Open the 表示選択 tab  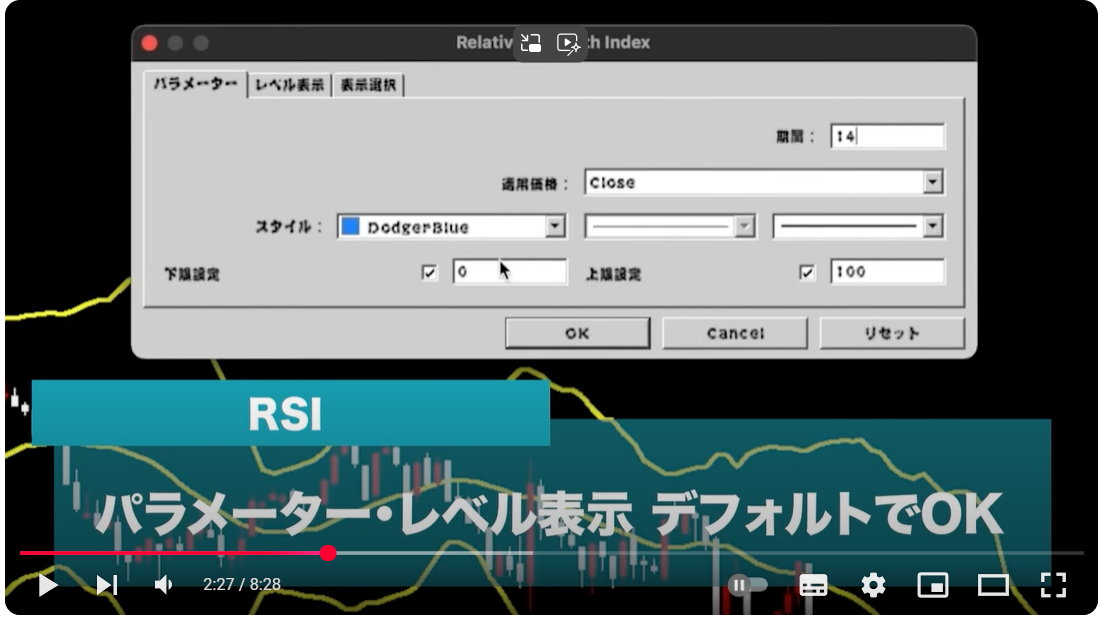tap(368, 85)
